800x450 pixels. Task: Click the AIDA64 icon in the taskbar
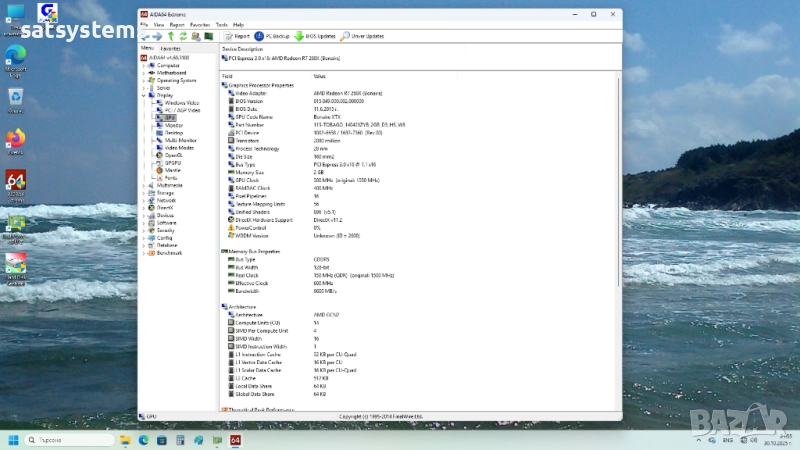(x=235, y=440)
